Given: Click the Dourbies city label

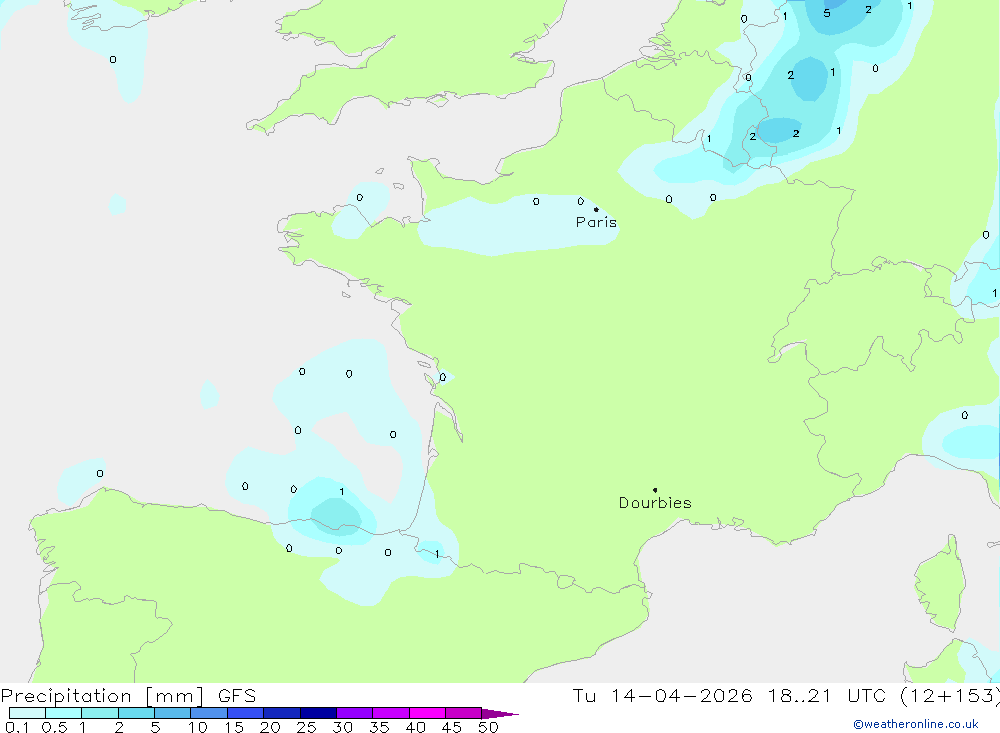Looking at the screenshot, I should 655,503.
